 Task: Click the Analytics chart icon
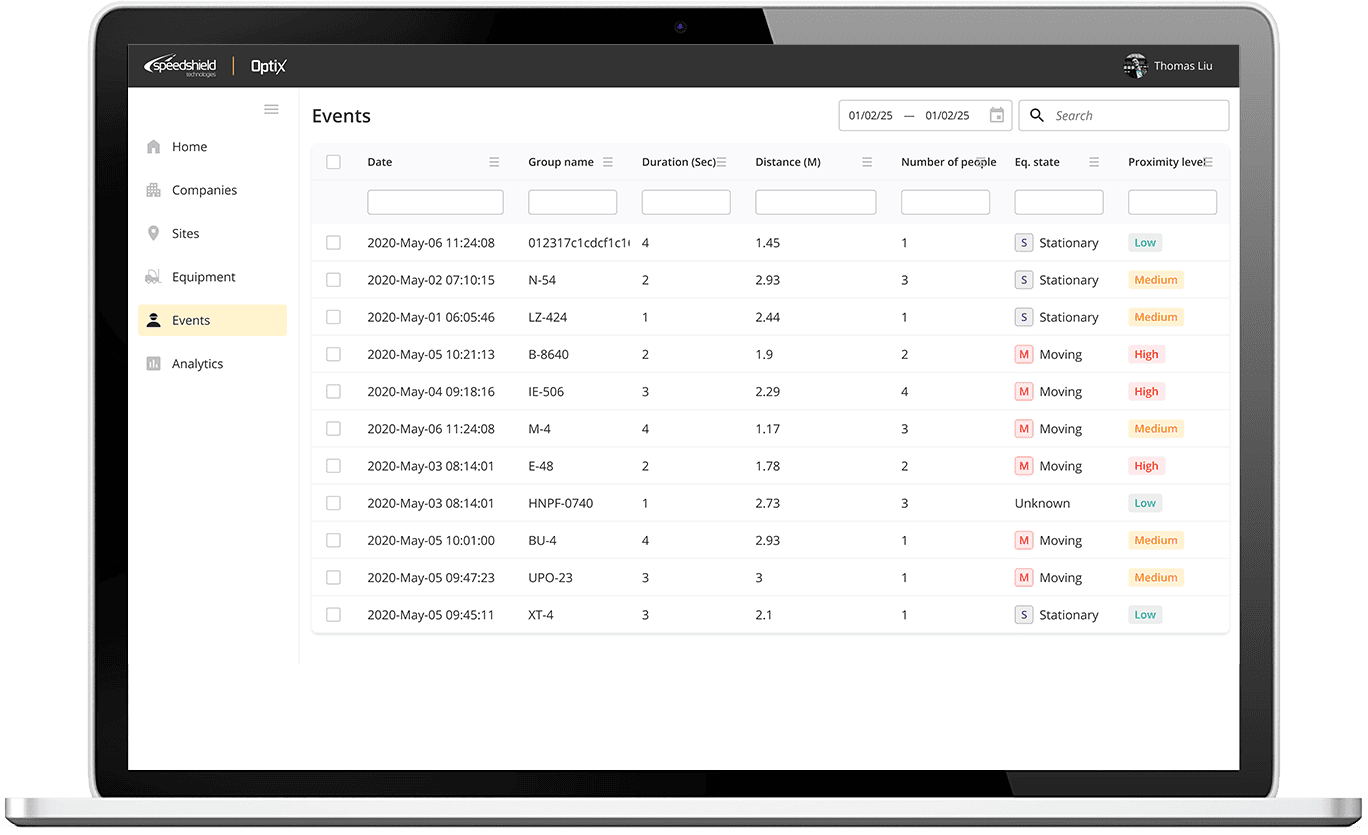(x=153, y=364)
